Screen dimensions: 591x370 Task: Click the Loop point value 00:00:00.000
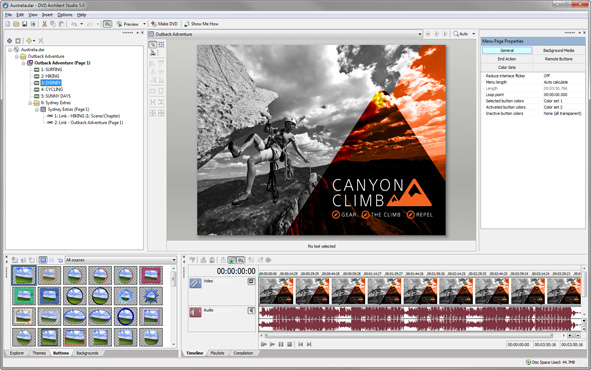(x=555, y=95)
